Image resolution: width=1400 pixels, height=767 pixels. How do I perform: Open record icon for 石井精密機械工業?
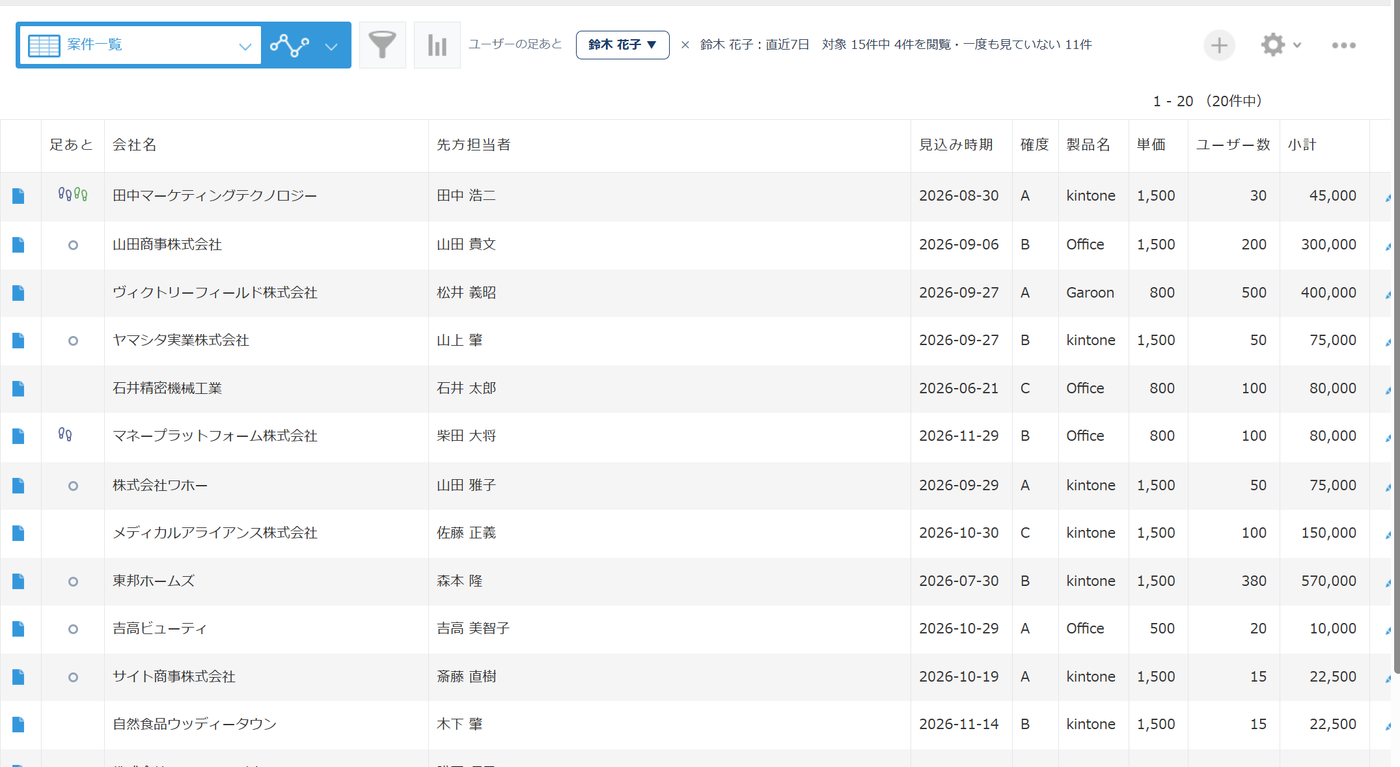pyautogui.click(x=18, y=388)
